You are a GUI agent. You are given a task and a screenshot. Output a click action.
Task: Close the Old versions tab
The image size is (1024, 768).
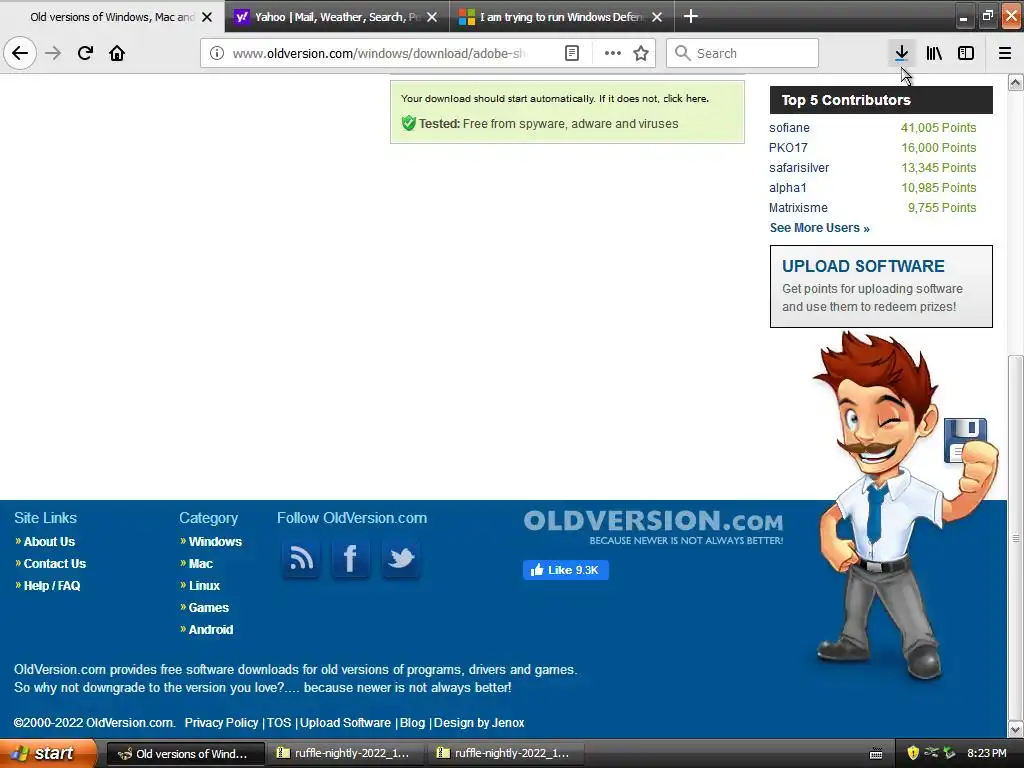tap(207, 17)
